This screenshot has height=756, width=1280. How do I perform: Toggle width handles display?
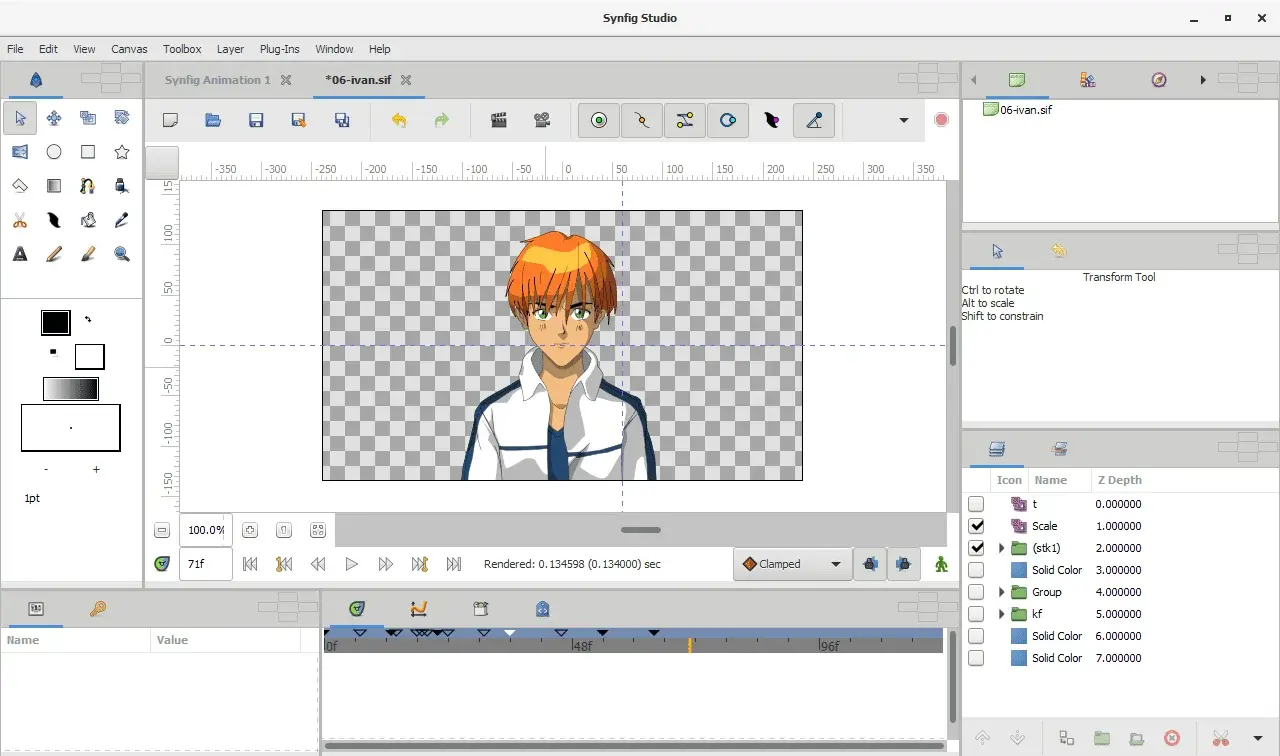[x=771, y=120]
